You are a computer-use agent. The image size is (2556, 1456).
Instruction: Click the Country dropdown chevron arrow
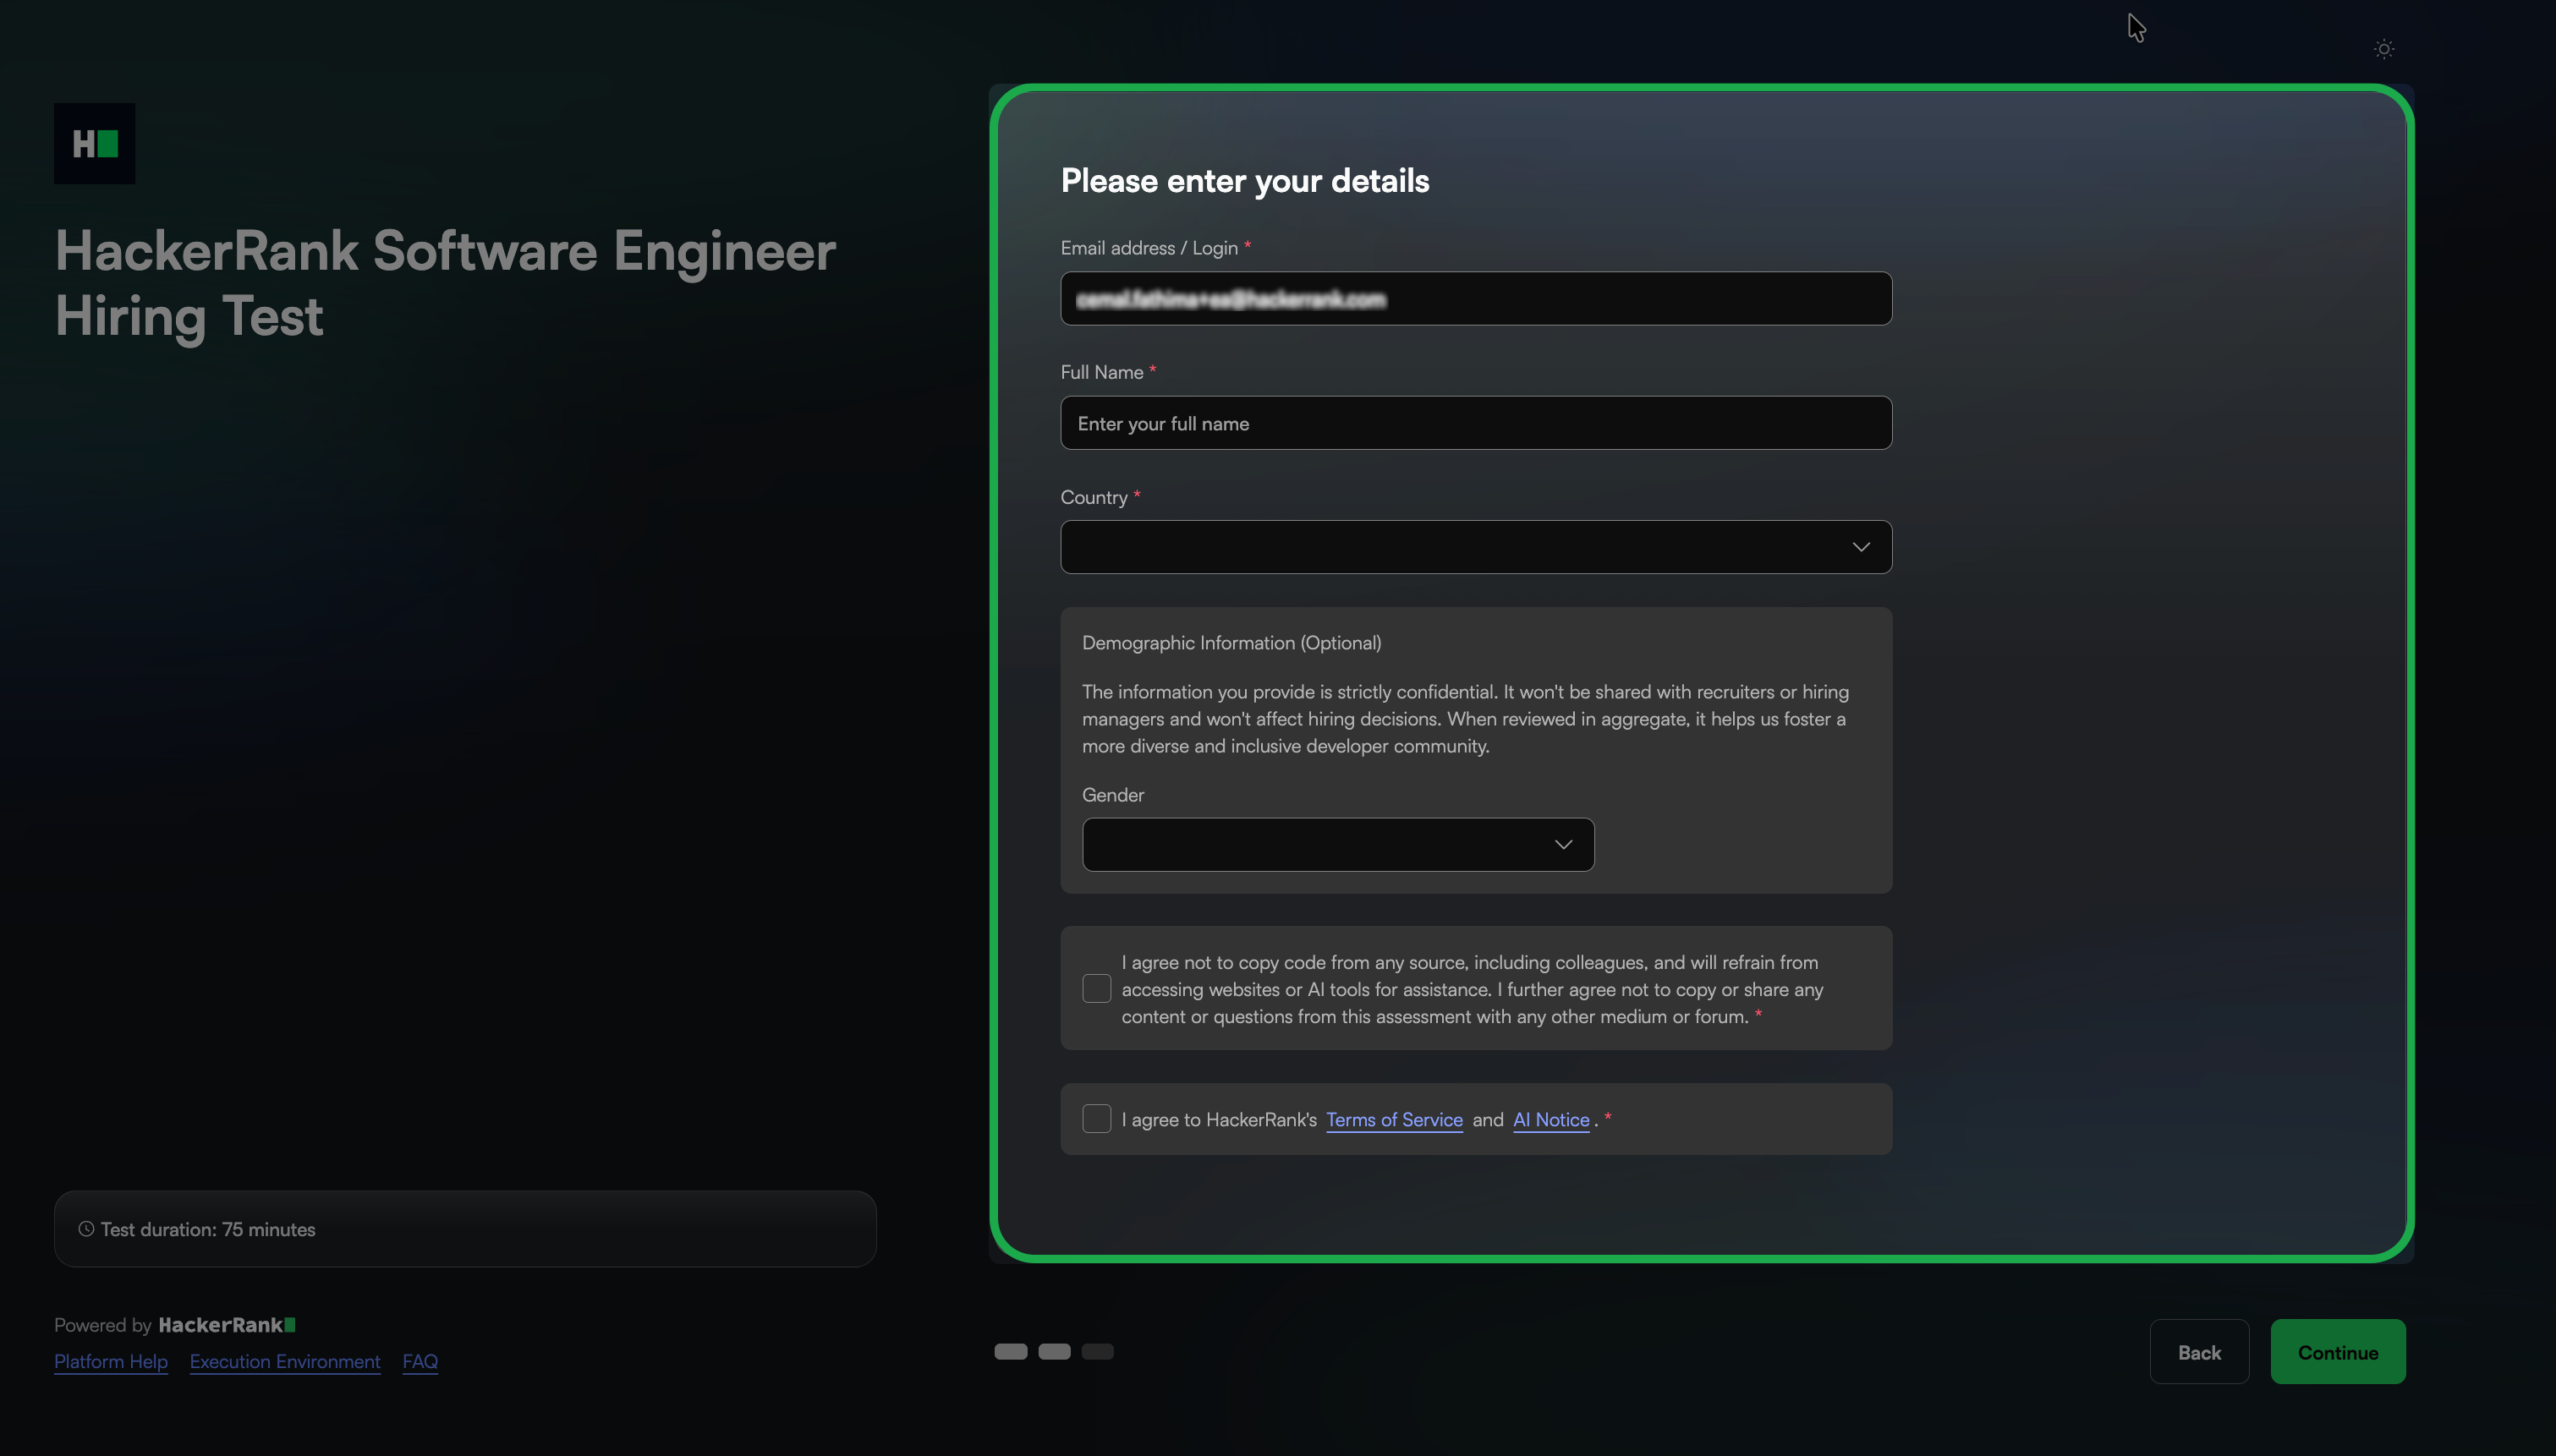1860,547
